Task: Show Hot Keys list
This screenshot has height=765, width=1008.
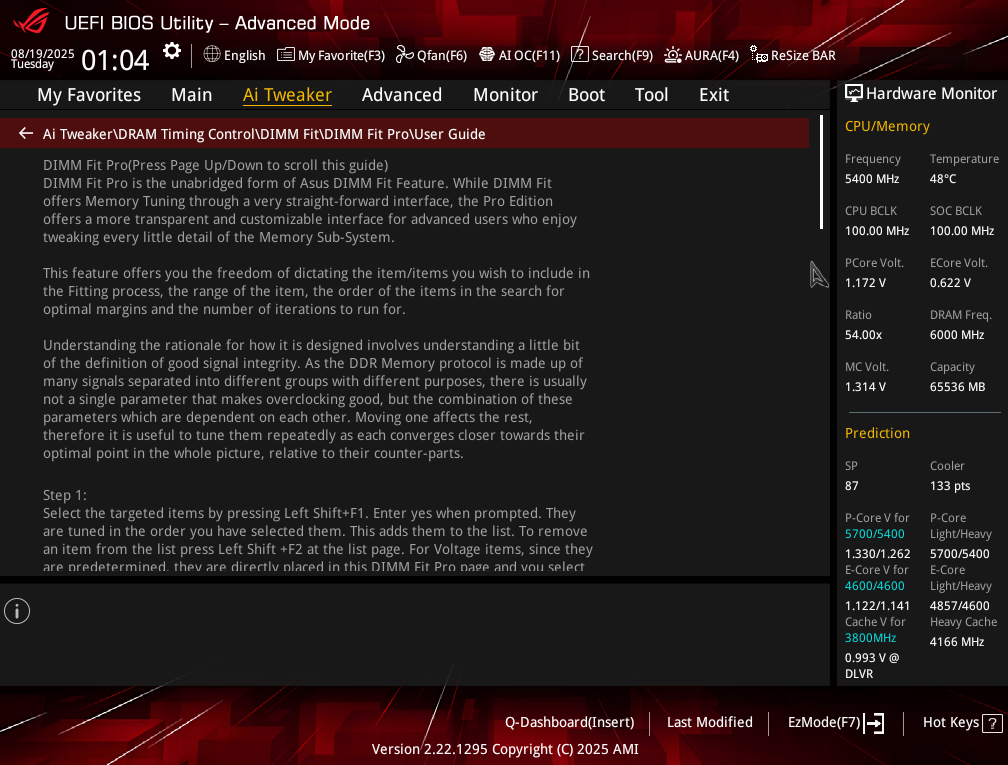Action: point(951,722)
